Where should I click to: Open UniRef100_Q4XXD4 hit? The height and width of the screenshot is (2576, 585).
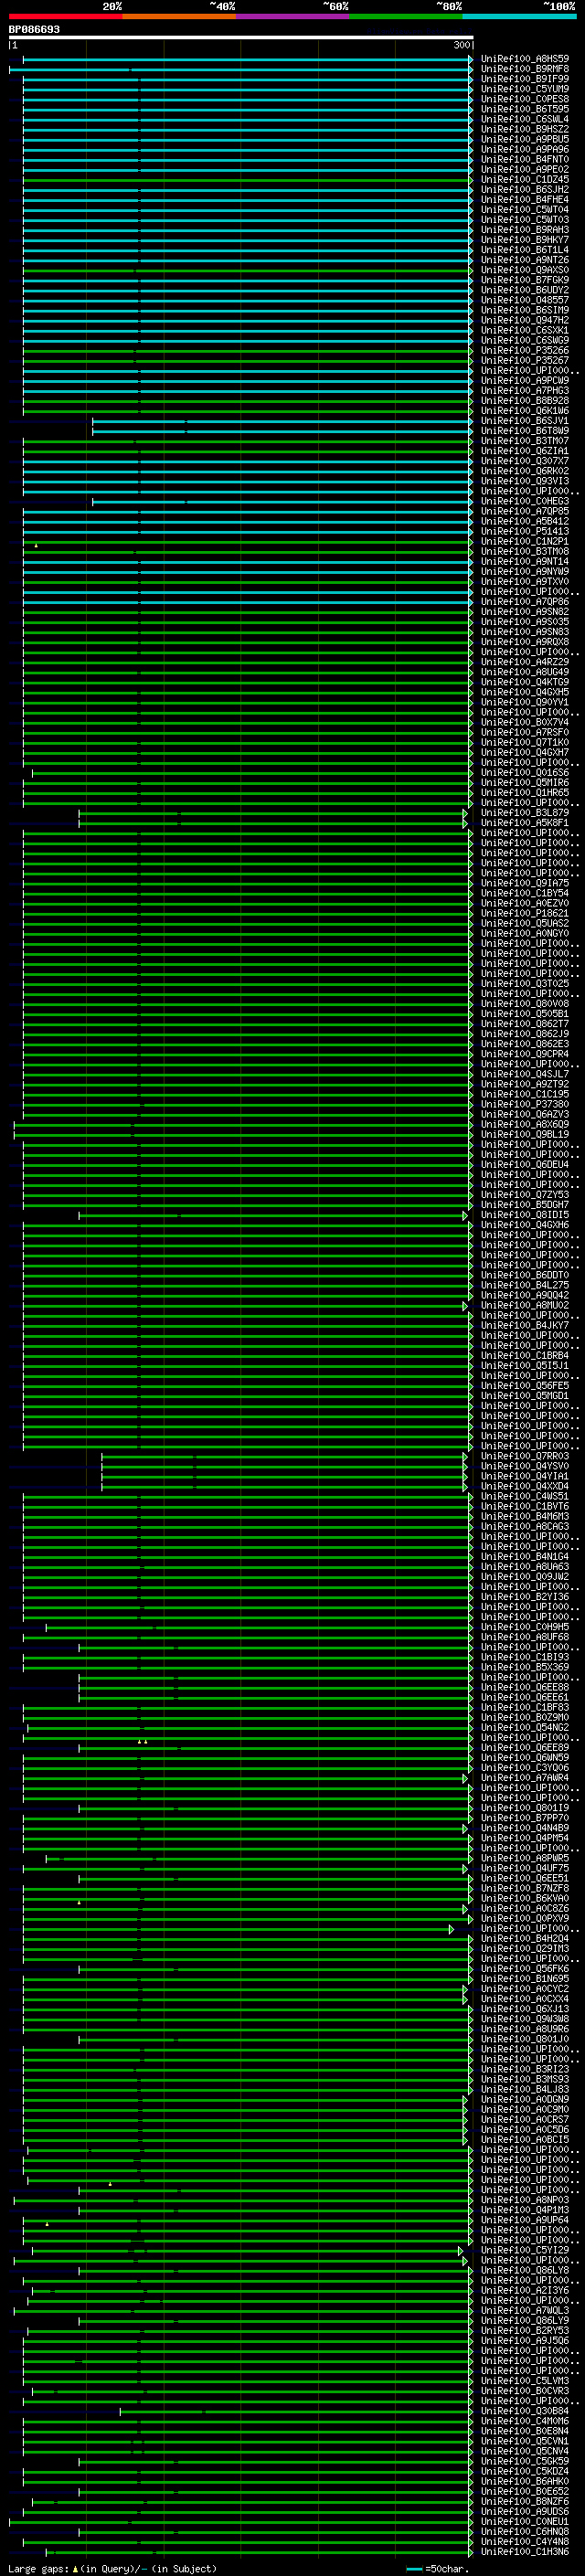tap(525, 1486)
